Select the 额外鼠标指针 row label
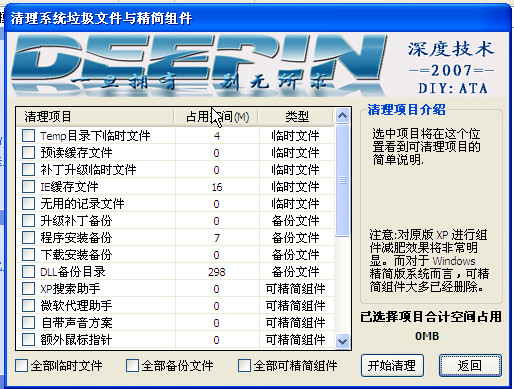514x389 pixels. tap(76, 340)
